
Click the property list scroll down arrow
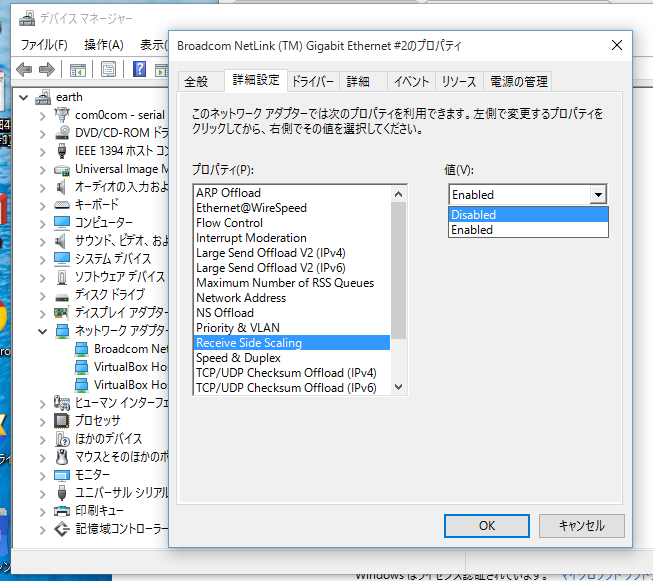coord(399,387)
